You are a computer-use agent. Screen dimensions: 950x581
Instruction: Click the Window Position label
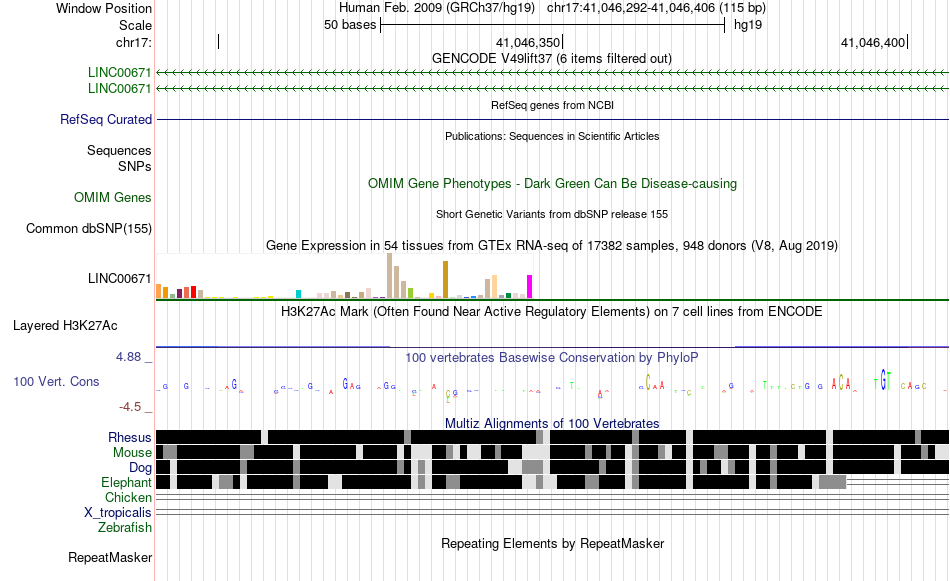tap(104, 8)
